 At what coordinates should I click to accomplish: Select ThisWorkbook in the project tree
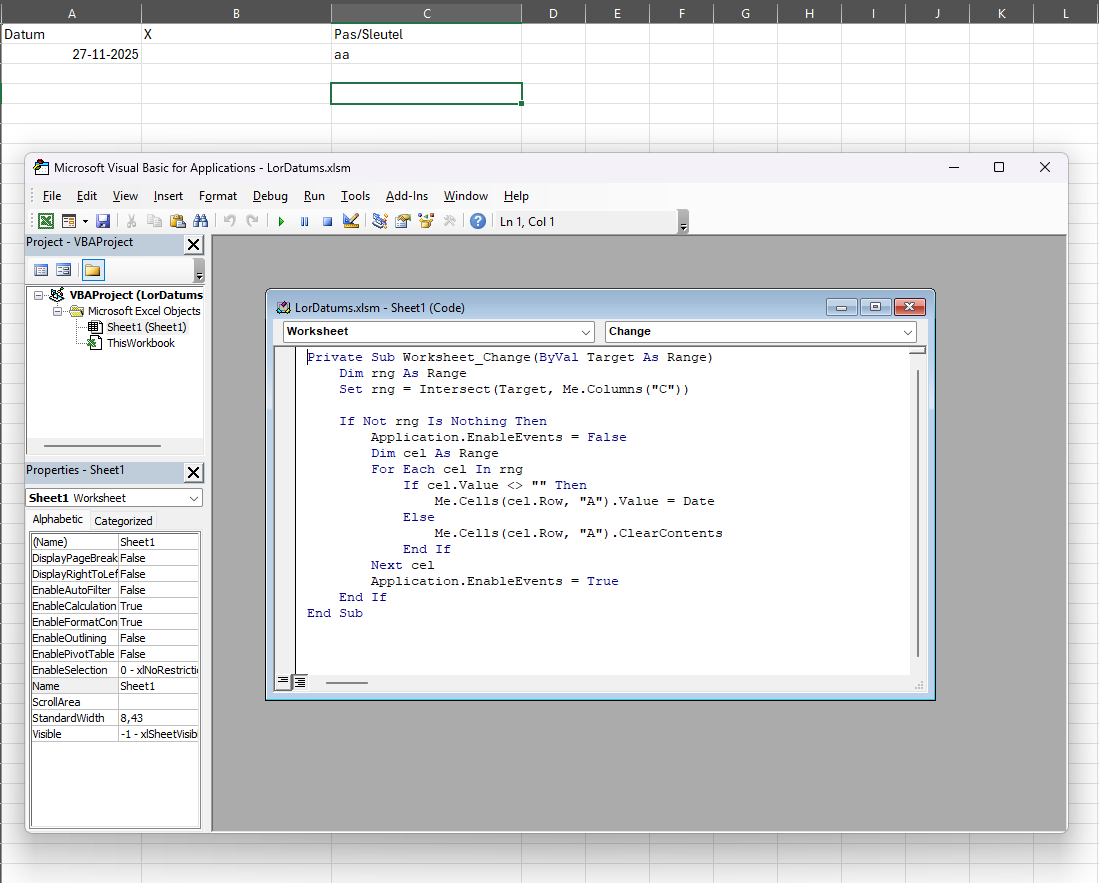tap(140, 343)
